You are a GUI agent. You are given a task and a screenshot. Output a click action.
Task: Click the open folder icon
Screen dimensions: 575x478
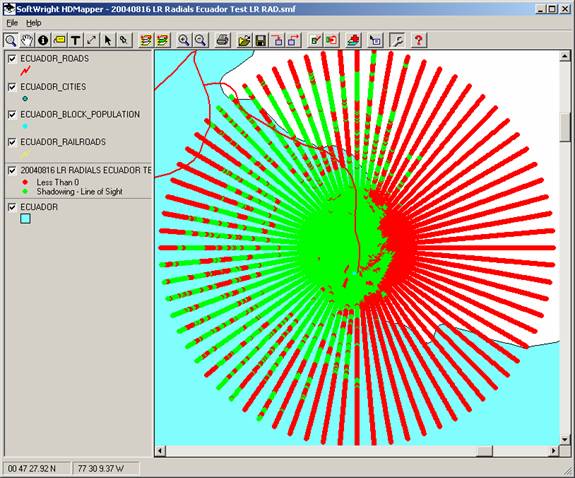245,40
